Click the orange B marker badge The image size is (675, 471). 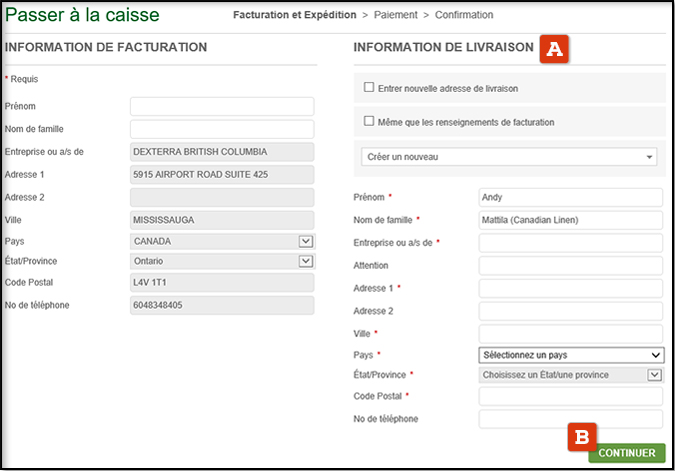tap(583, 437)
